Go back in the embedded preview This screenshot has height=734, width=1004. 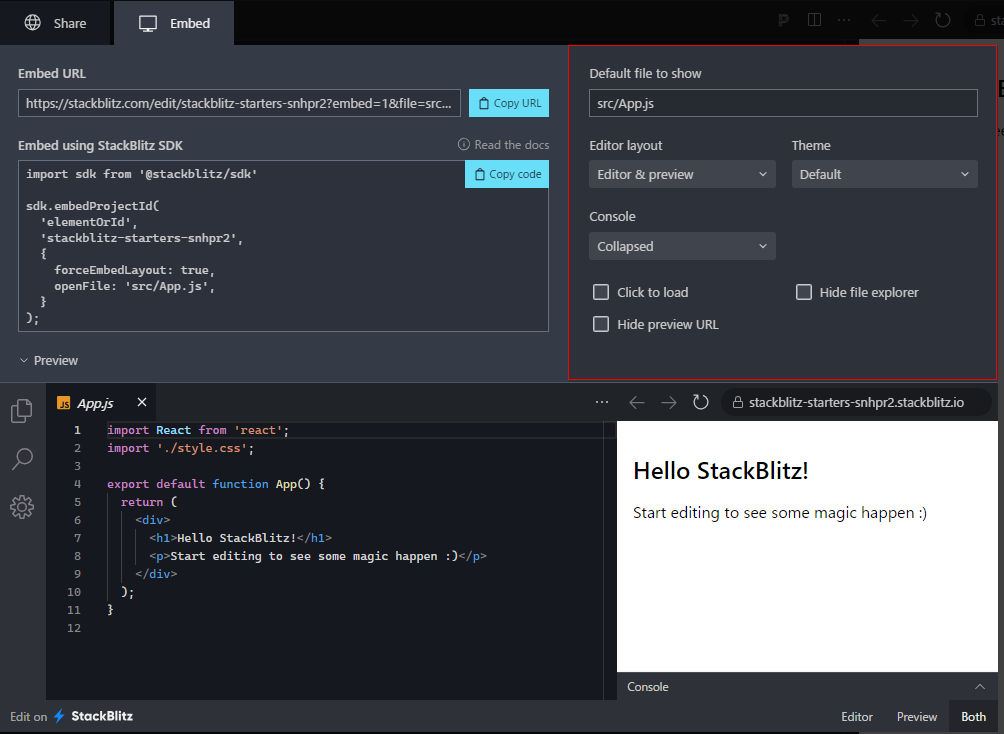pos(636,402)
